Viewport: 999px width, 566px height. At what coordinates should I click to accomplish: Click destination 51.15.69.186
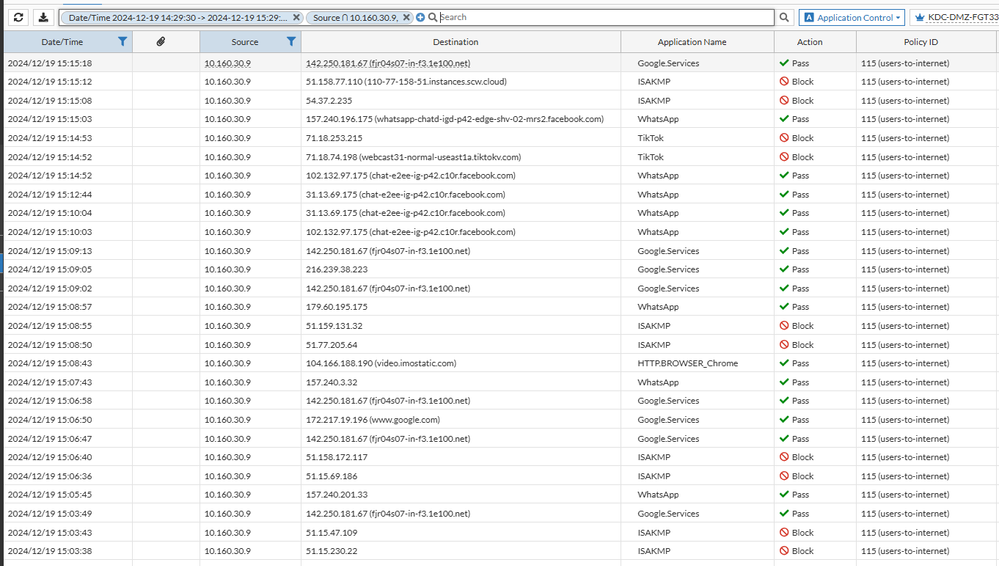point(331,476)
